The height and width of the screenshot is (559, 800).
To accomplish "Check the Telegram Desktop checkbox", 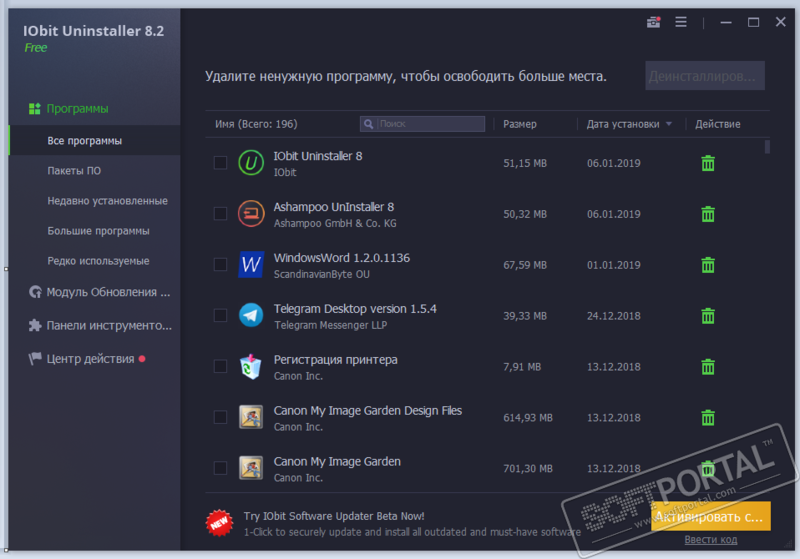I will pyautogui.click(x=220, y=316).
